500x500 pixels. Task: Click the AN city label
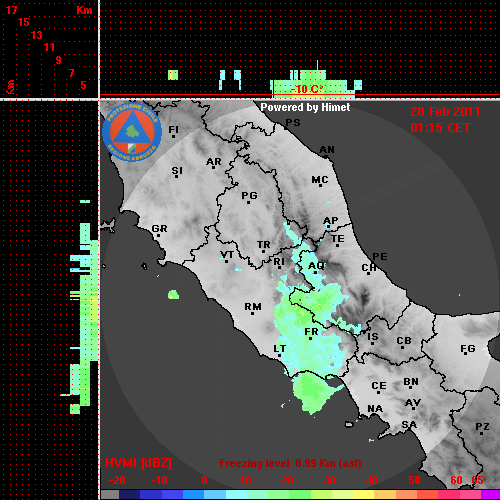point(327,150)
